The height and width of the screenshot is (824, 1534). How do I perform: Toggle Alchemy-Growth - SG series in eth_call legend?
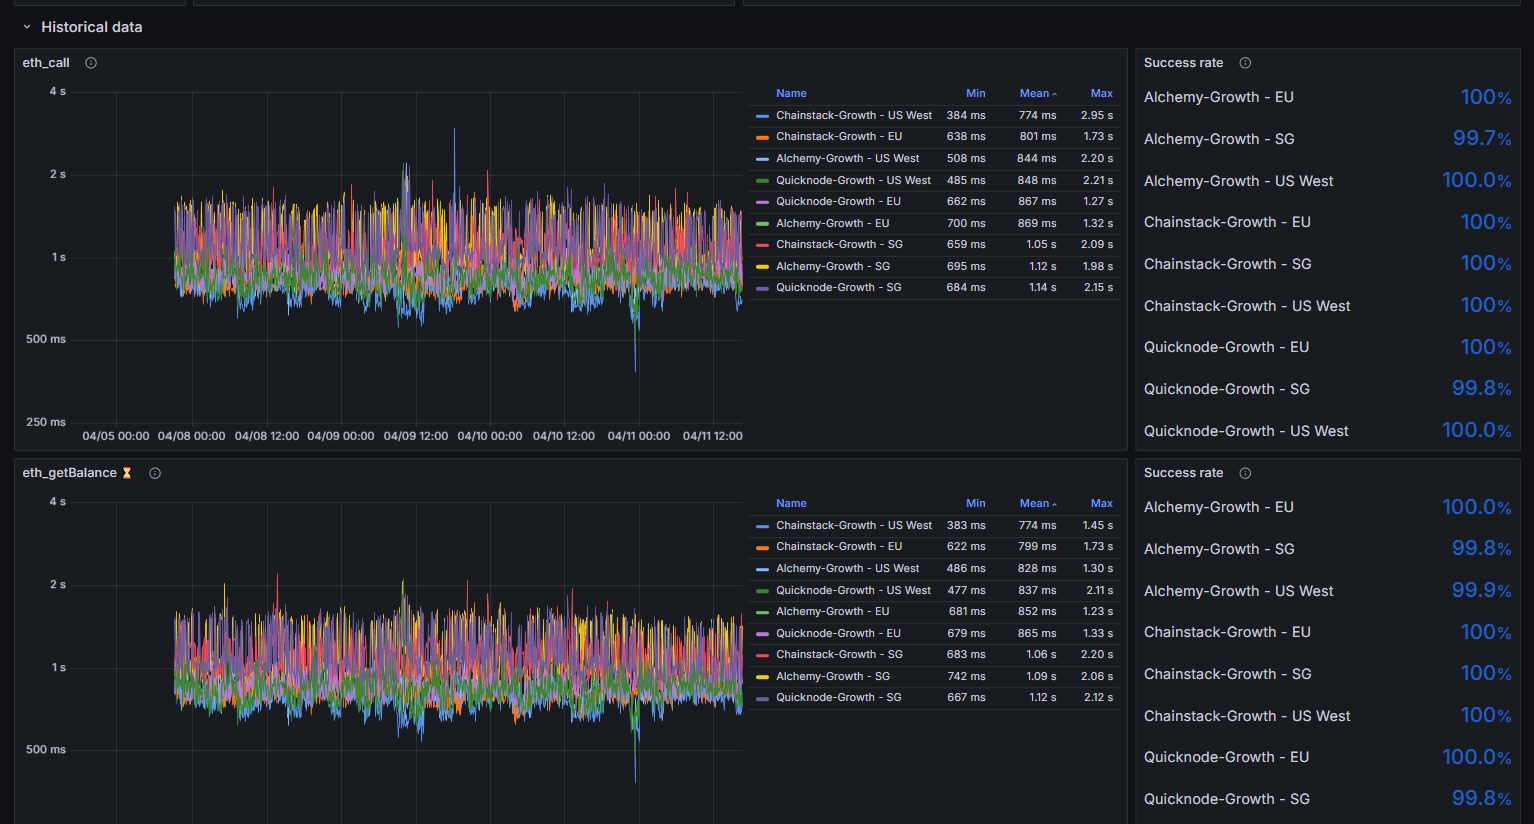click(x=833, y=266)
